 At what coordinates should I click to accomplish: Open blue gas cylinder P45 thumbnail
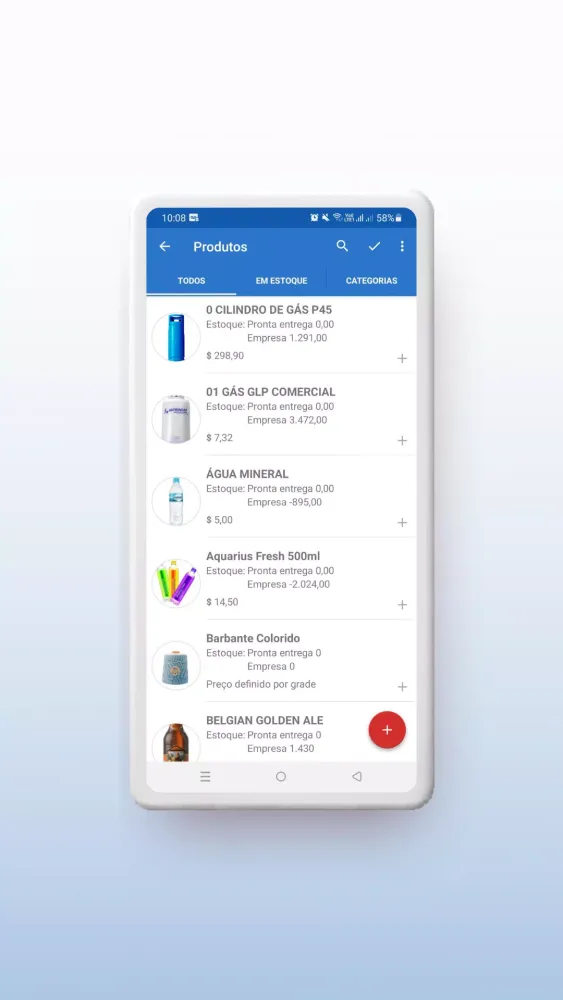(176, 337)
